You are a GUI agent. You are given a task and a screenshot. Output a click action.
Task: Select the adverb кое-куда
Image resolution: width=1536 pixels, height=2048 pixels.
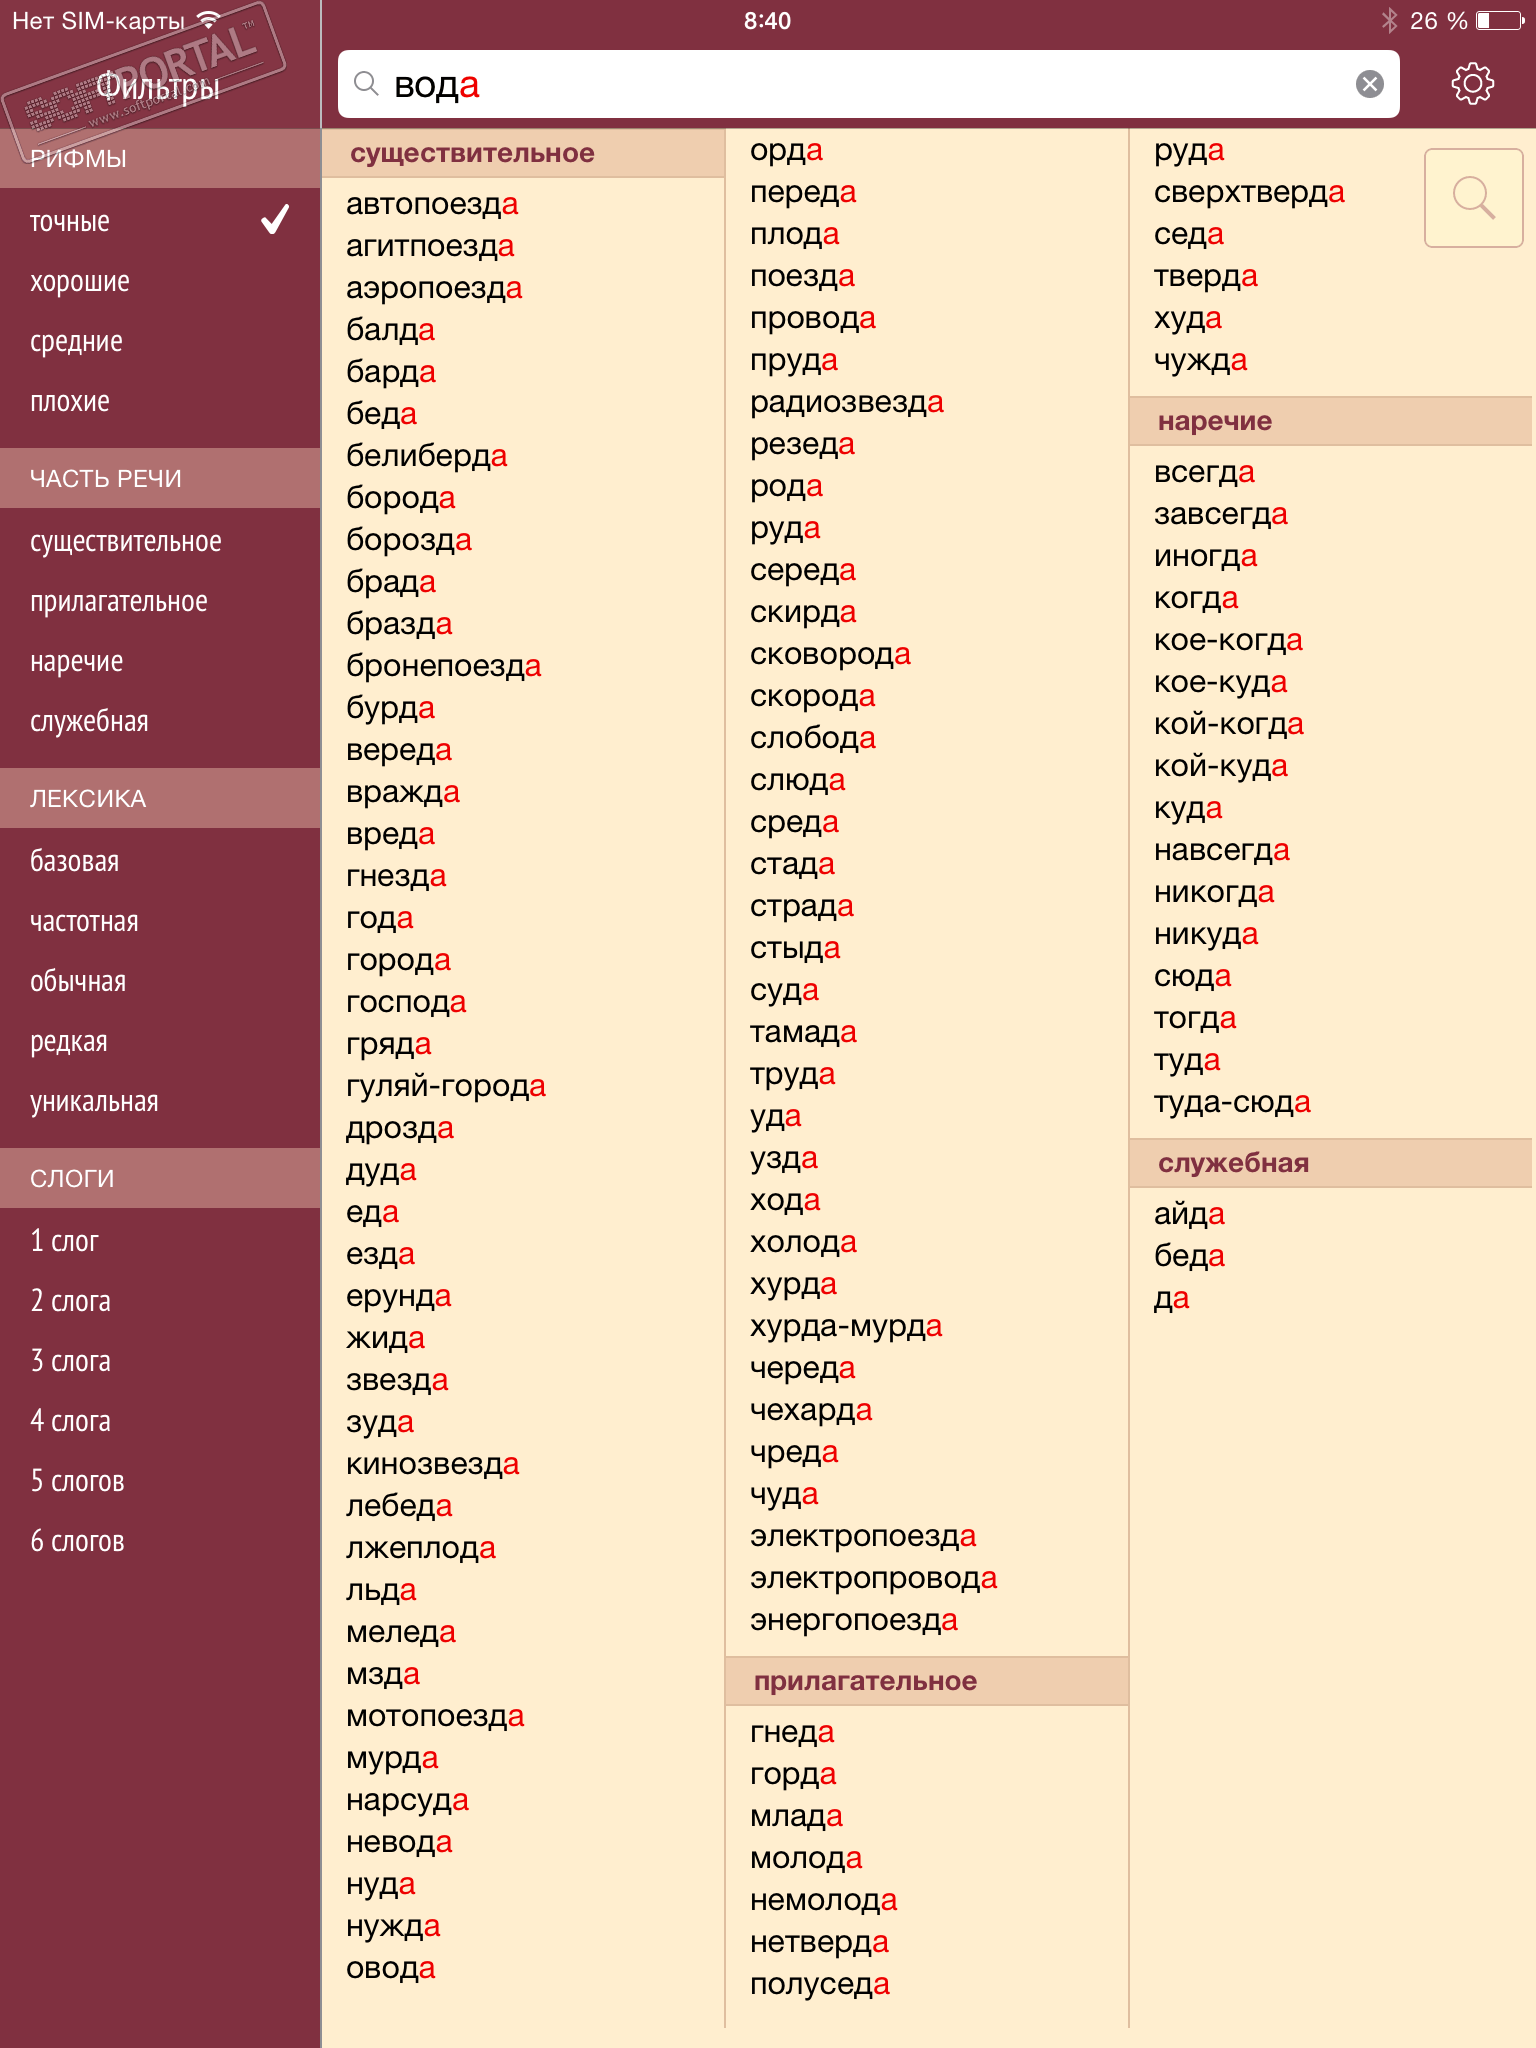tap(1221, 682)
